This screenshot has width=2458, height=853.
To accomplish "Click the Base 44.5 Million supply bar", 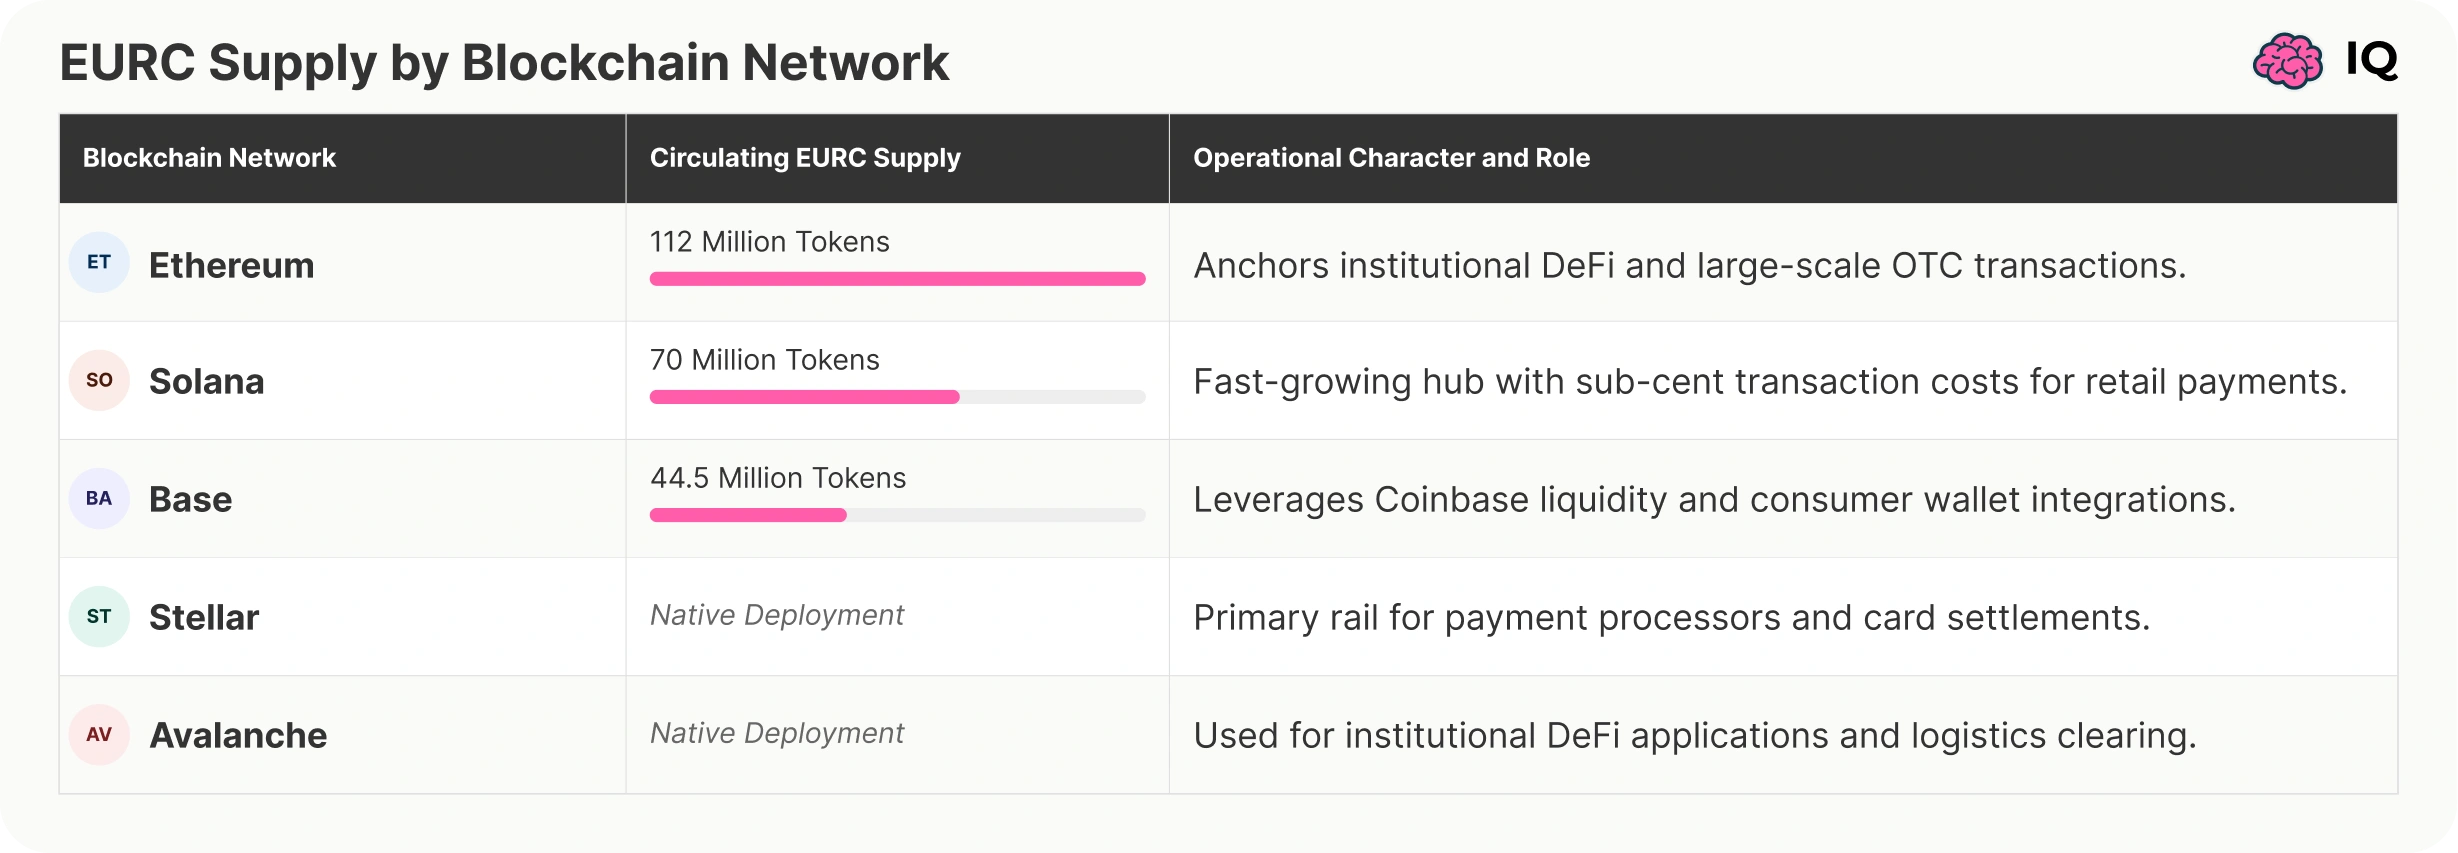I will (897, 515).
